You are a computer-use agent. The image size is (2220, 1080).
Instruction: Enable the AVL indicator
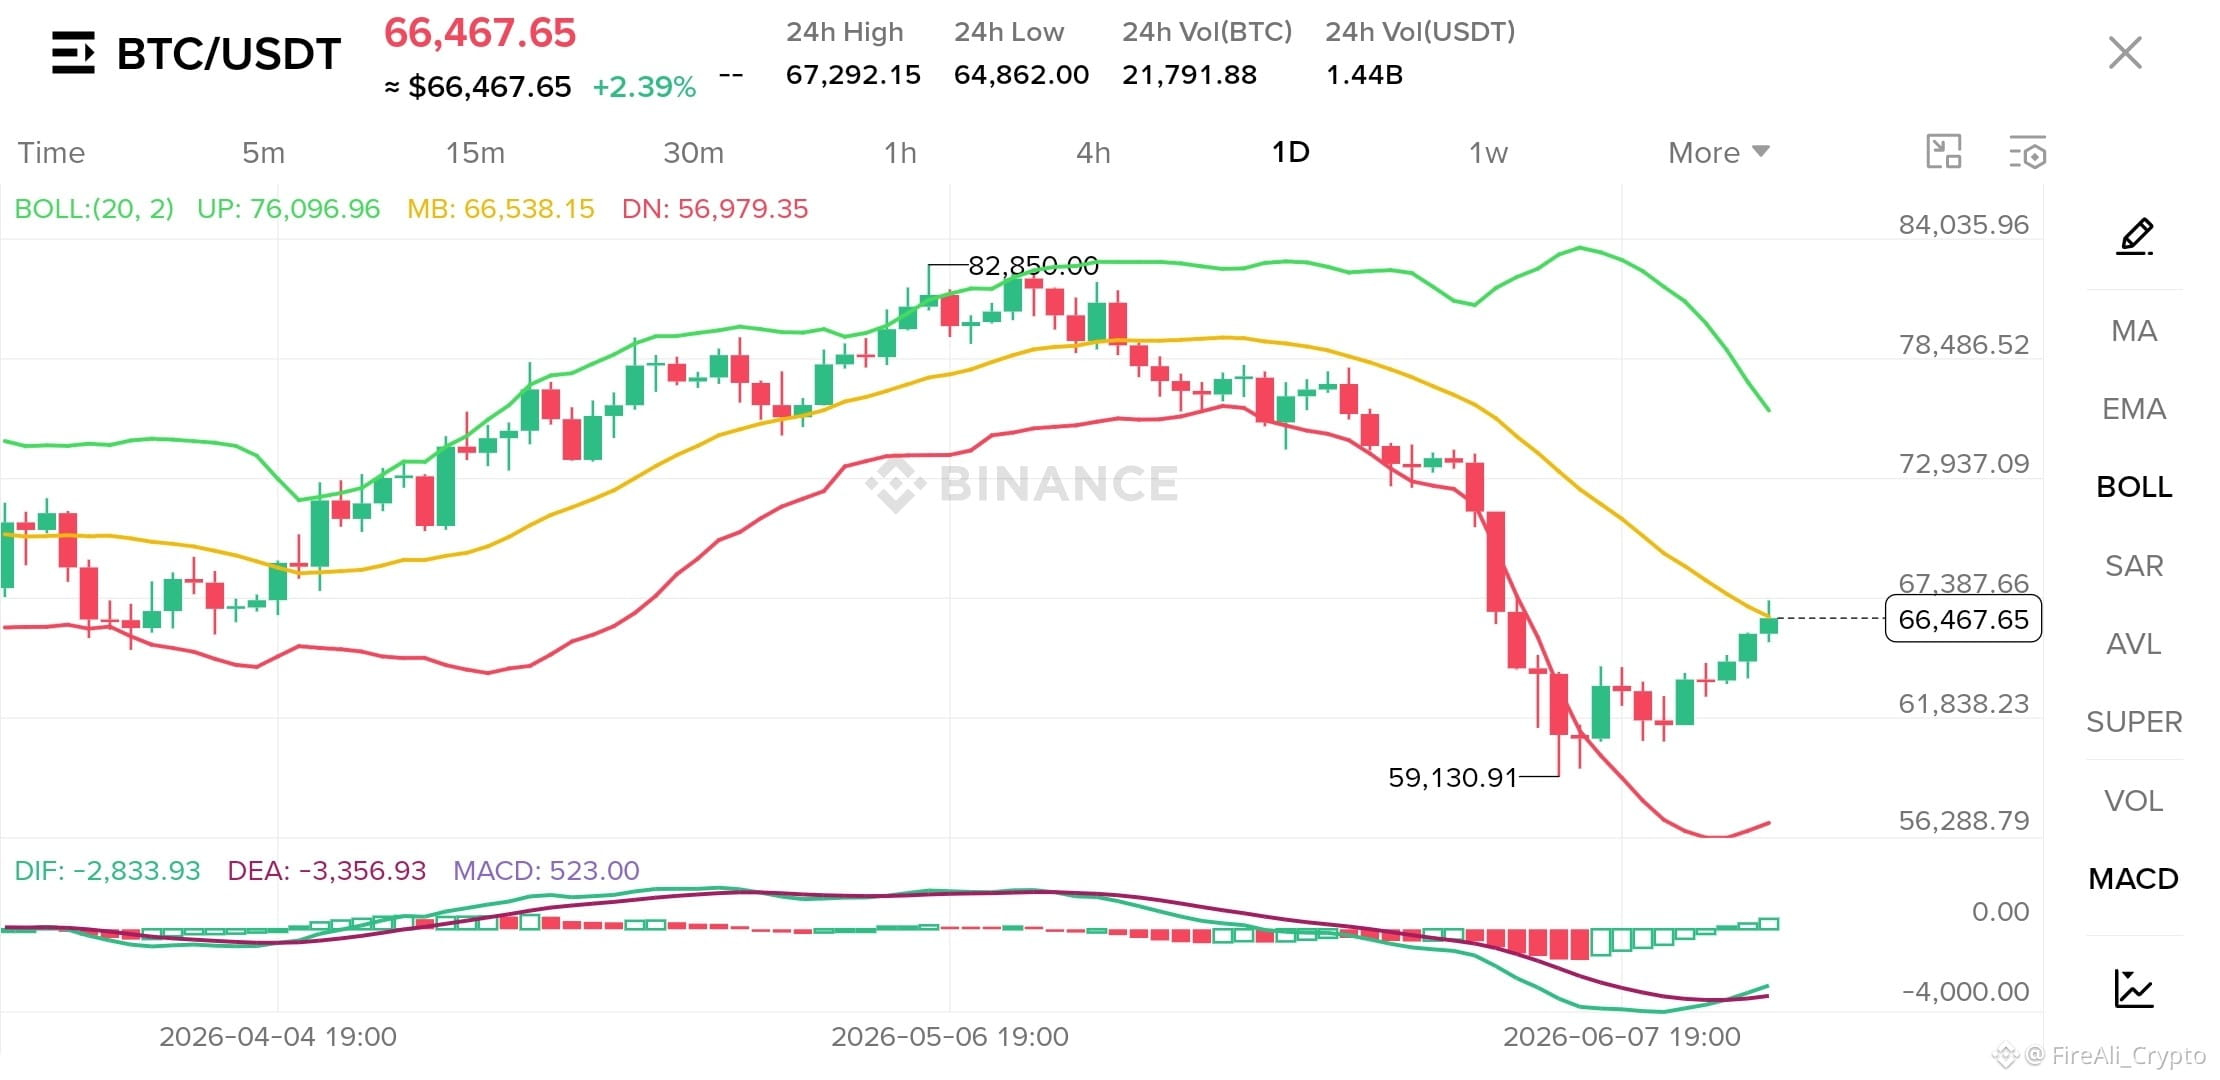(2134, 644)
